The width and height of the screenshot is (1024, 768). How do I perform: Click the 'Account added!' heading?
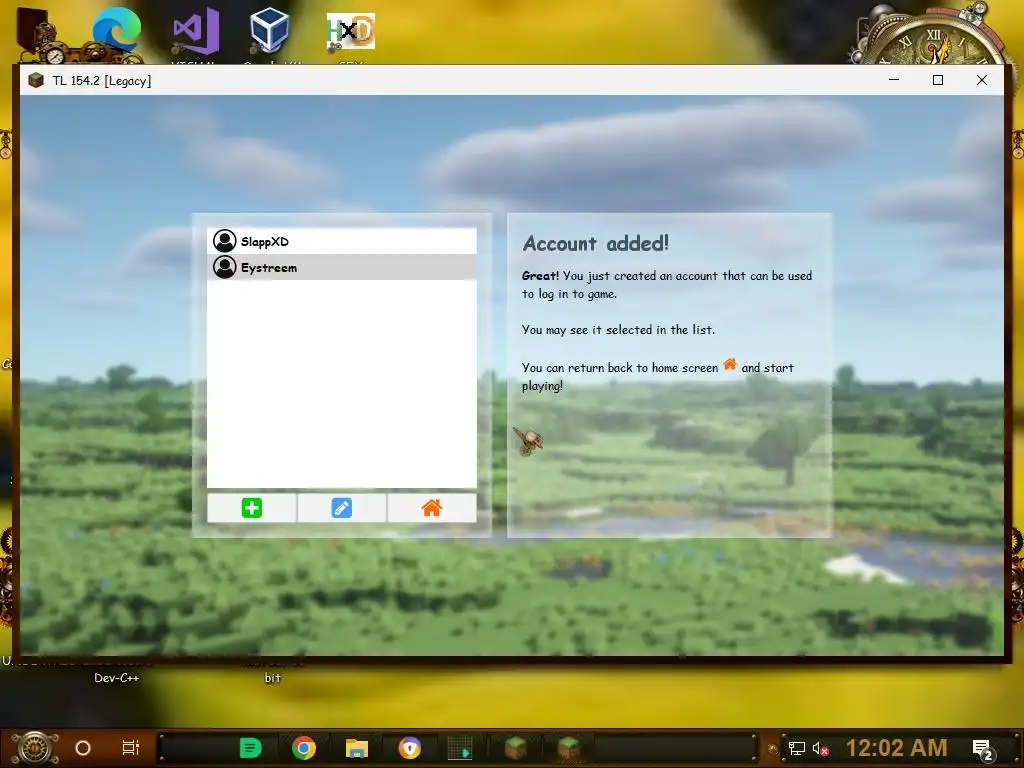click(596, 244)
